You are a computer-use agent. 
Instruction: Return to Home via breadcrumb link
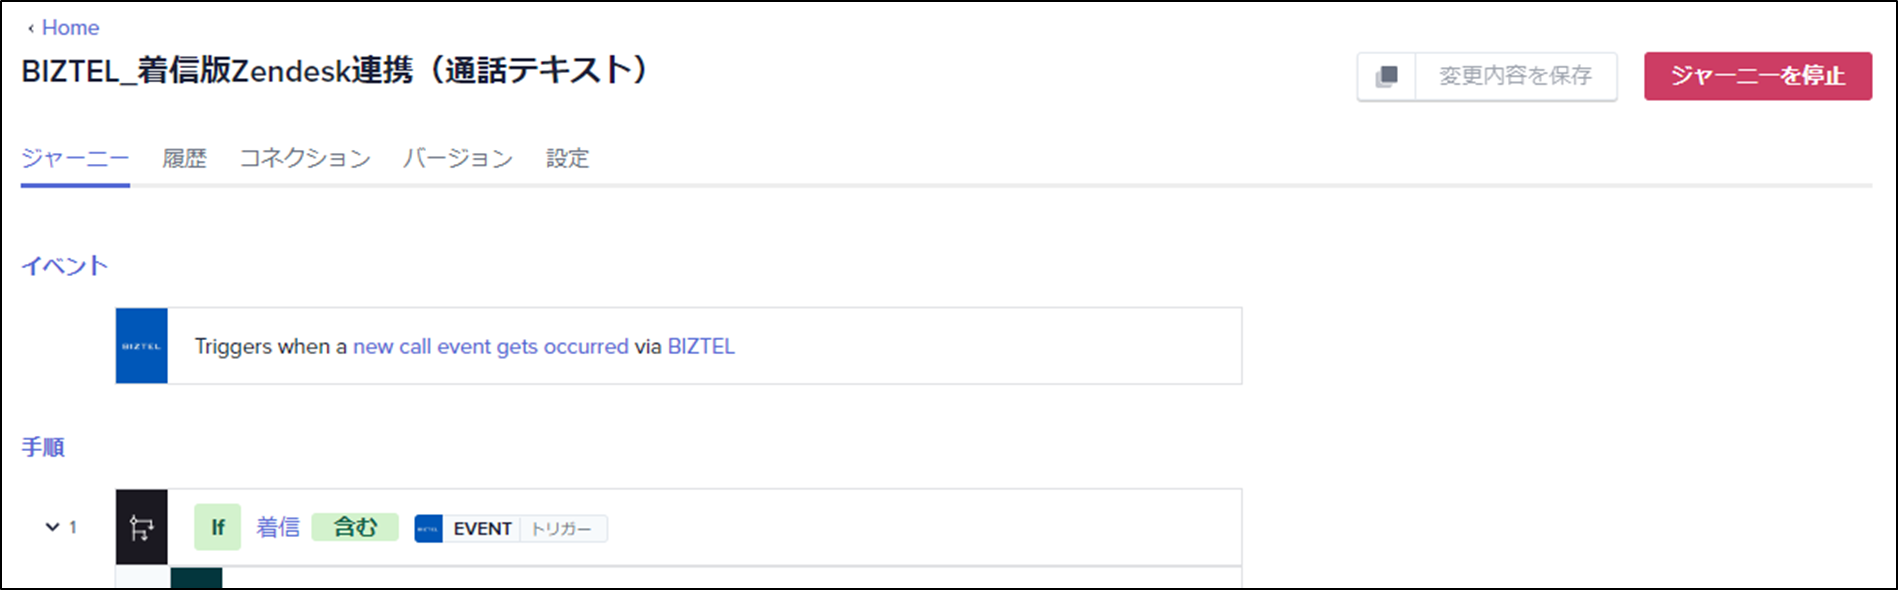tap(70, 28)
